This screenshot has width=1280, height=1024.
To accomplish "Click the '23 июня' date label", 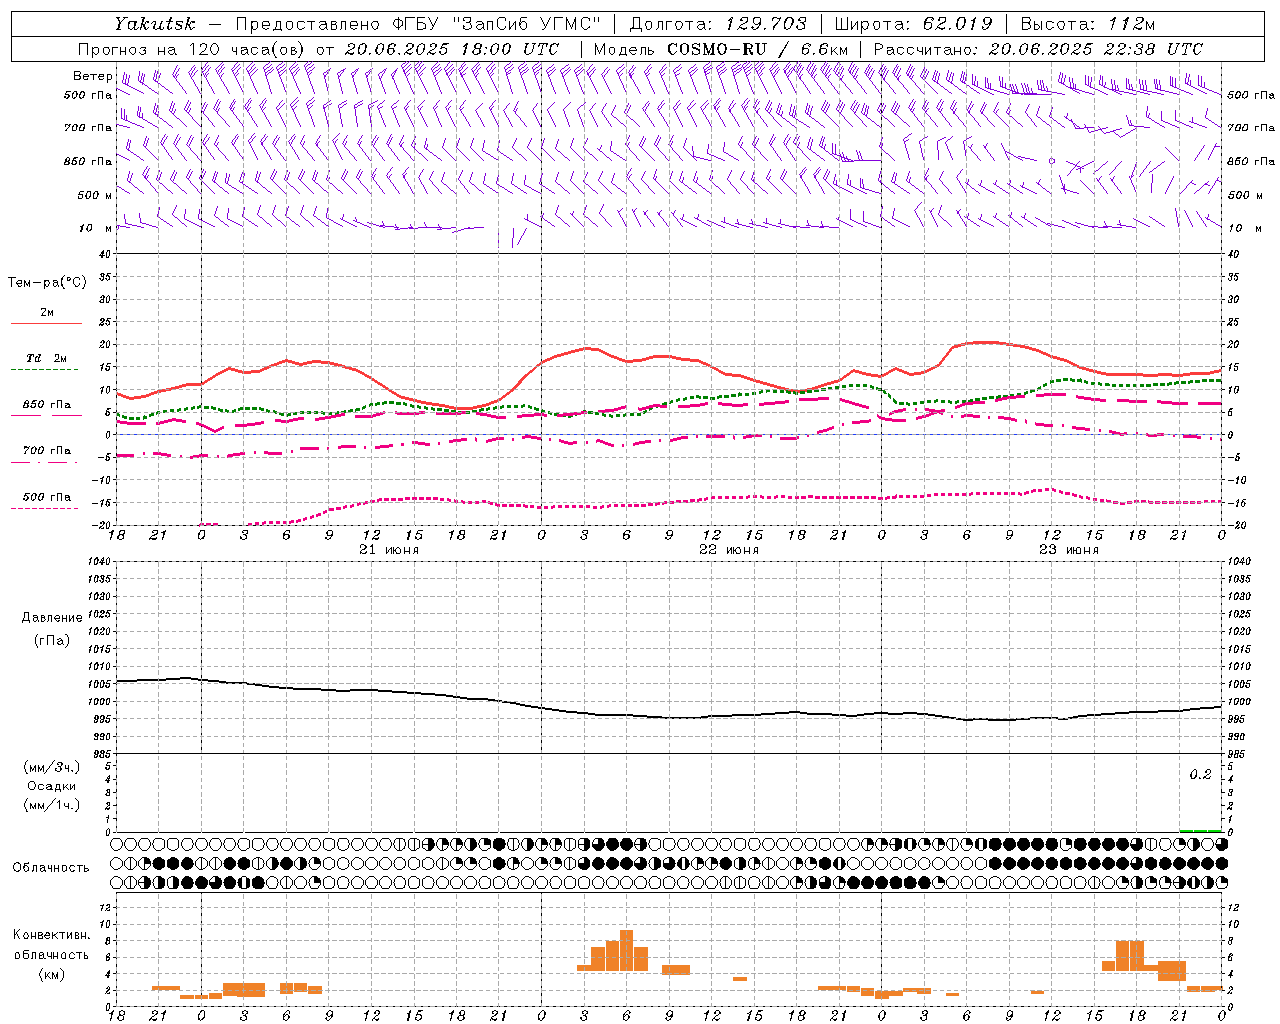I will [x=1069, y=550].
